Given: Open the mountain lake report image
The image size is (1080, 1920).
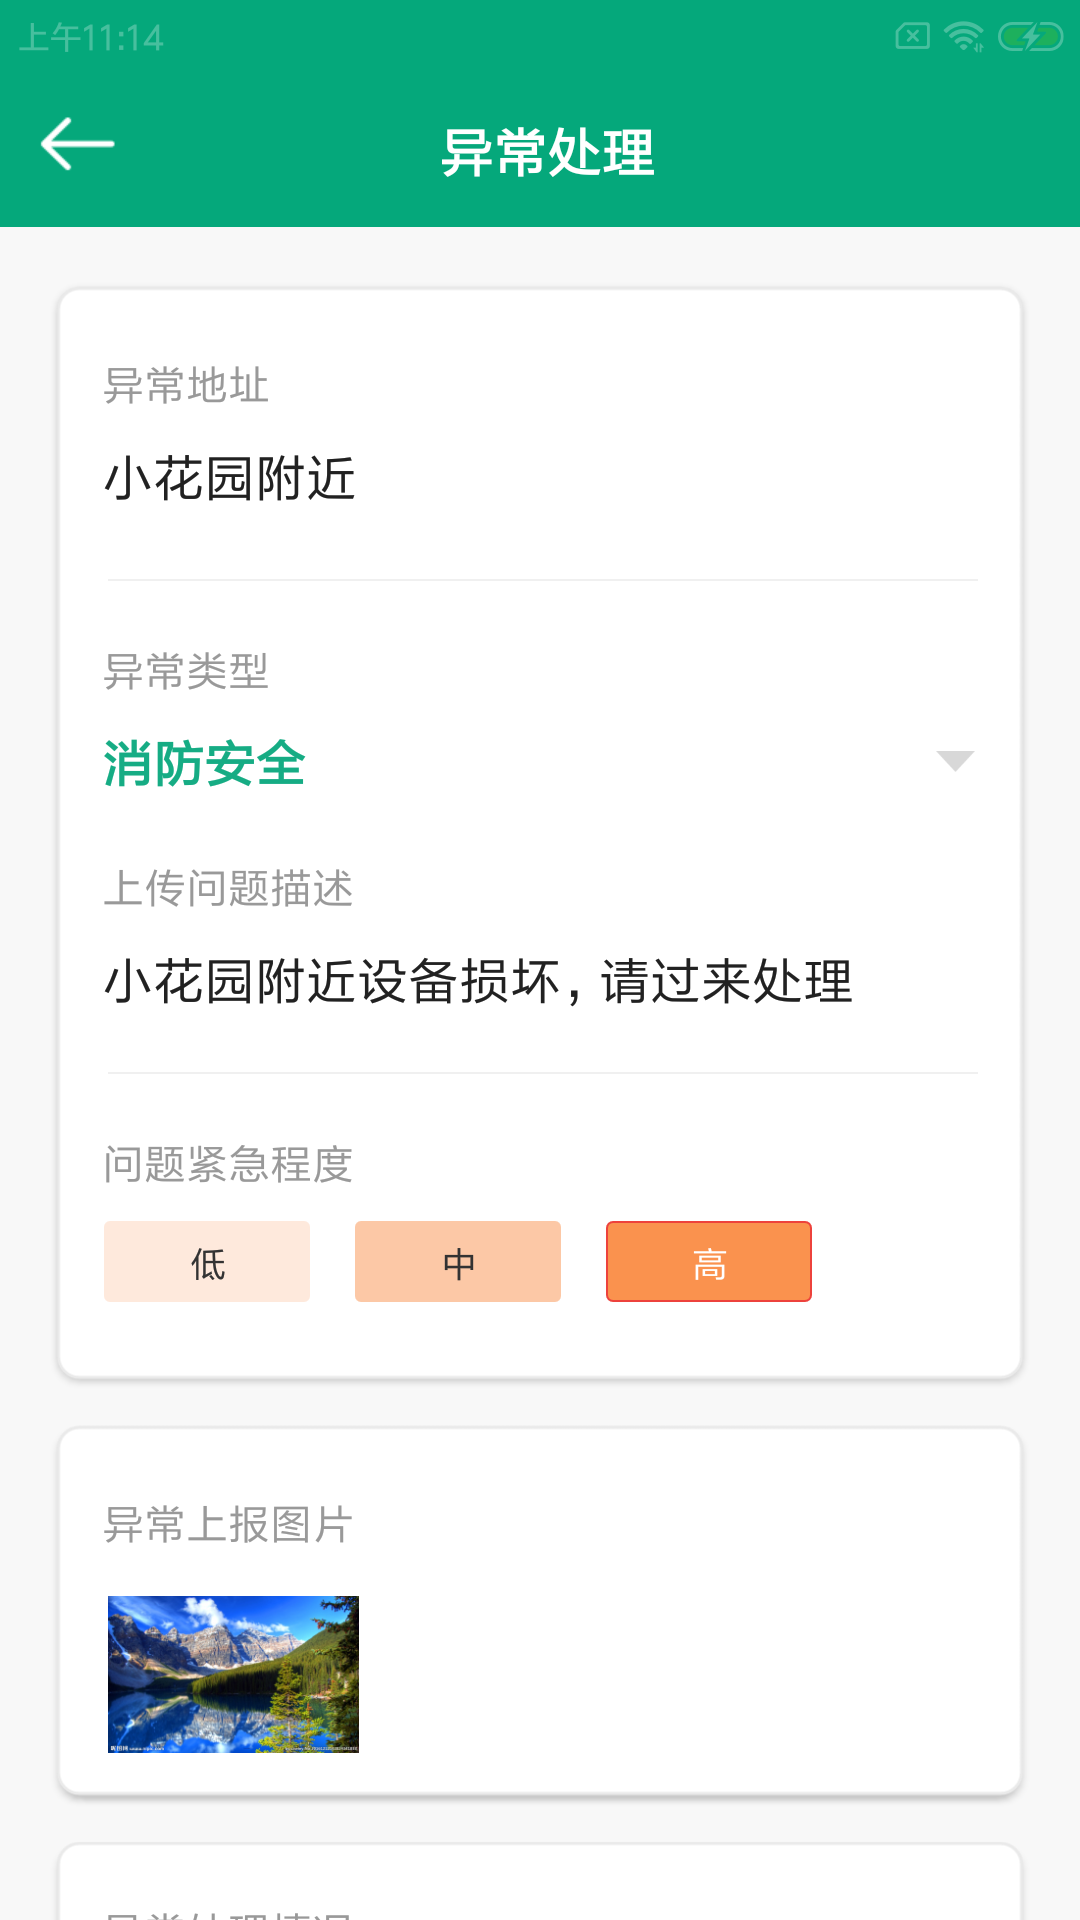Looking at the screenshot, I should (x=233, y=1674).
